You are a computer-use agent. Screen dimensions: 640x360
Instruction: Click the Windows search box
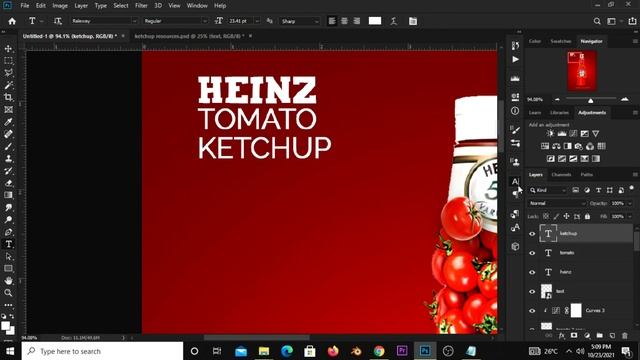point(102,351)
